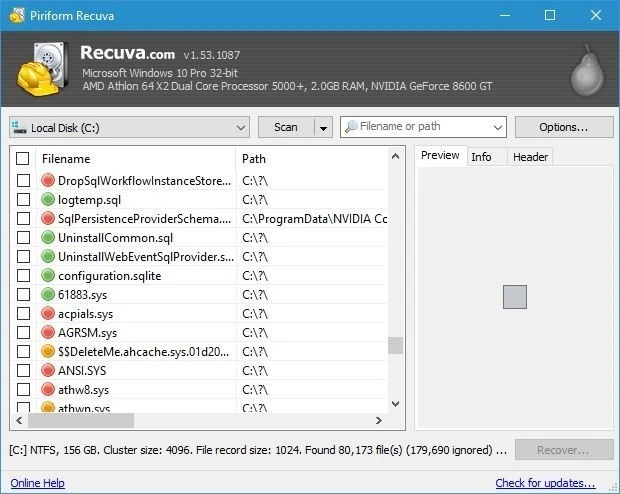The height and width of the screenshot is (494, 620).
Task: Click red status dot for SqlPersistenceProviderSchema
Action: point(48,218)
